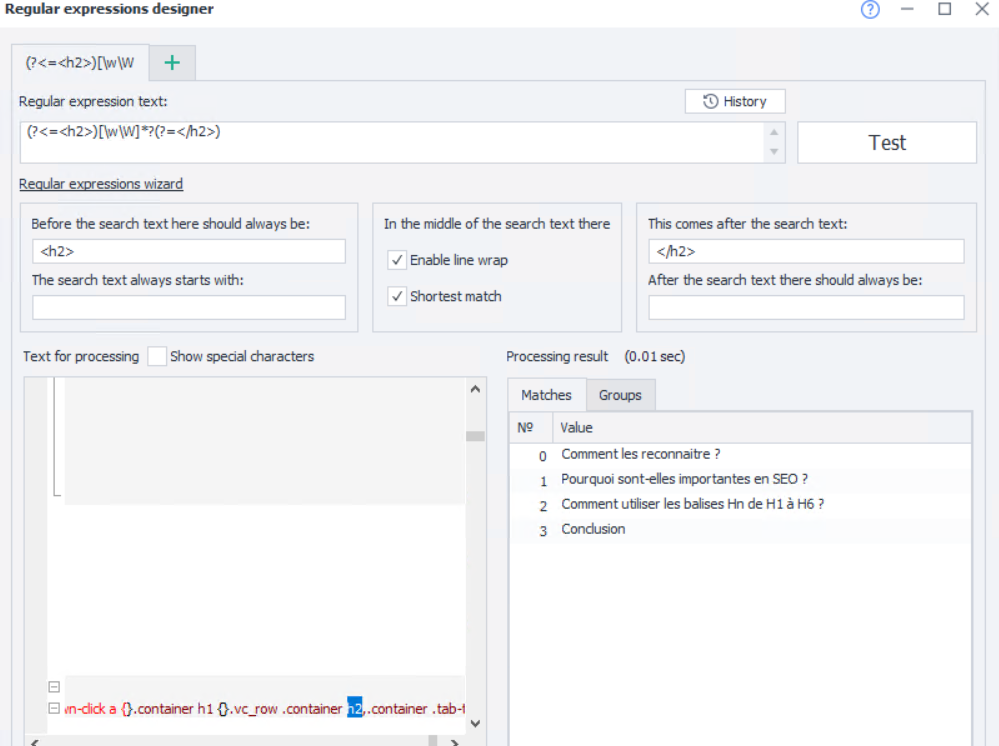The height and width of the screenshot is (746, 999).
Task: Close the Regular expressions designer window
Action: pos(981,9)
